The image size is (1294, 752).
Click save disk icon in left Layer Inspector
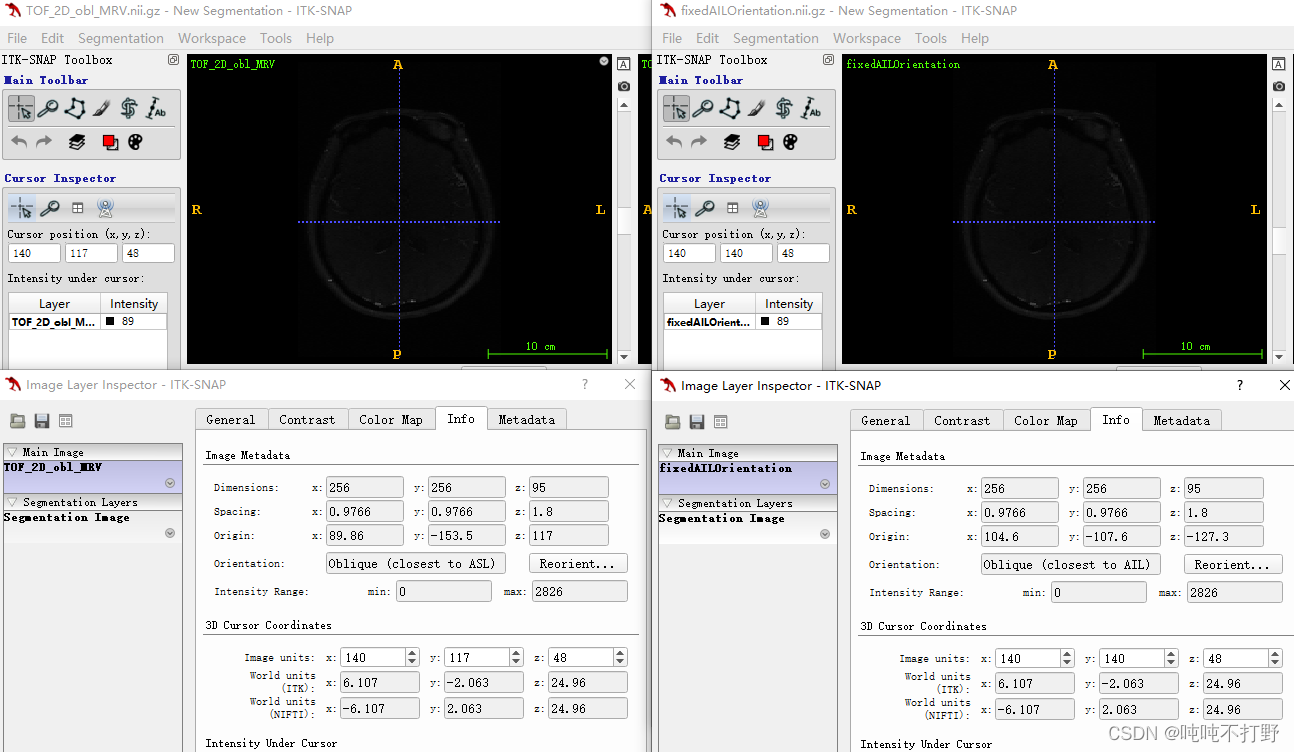(41, 421)
